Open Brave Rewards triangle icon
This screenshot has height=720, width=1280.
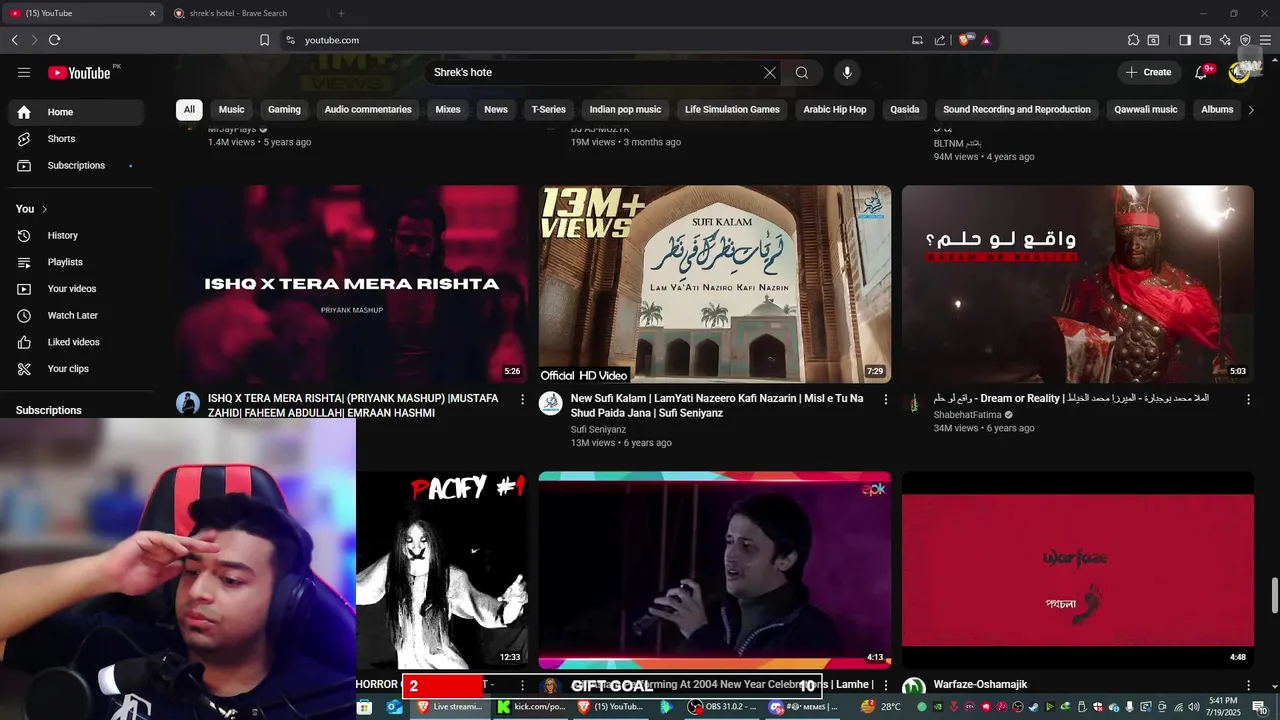986,40
